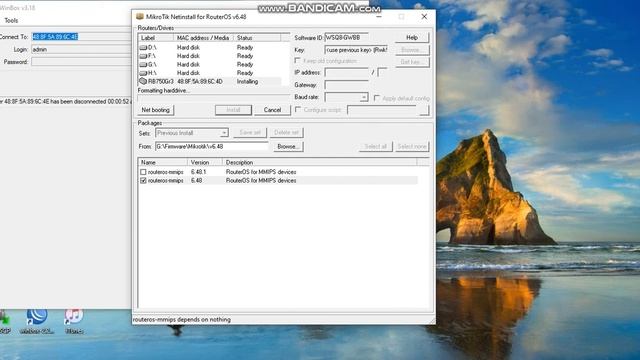Check the routeros-mmips 6.48.1 package

tap(143, 172)
